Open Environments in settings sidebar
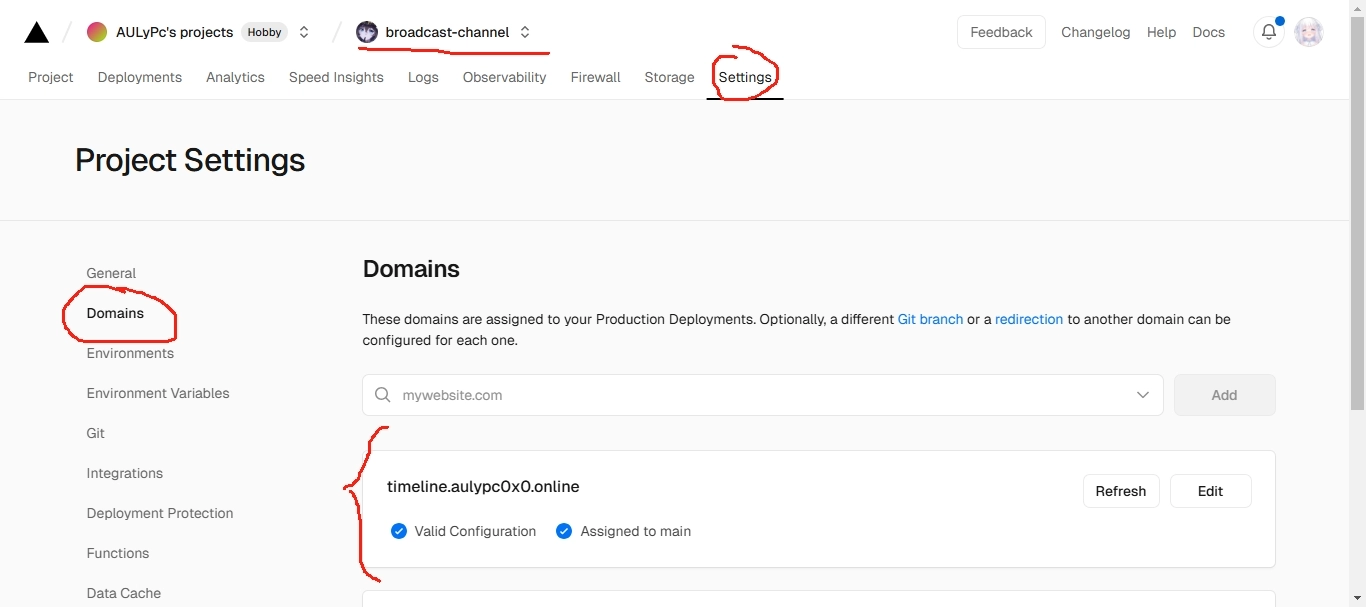The image size is (1366, 607). (130, 353)
